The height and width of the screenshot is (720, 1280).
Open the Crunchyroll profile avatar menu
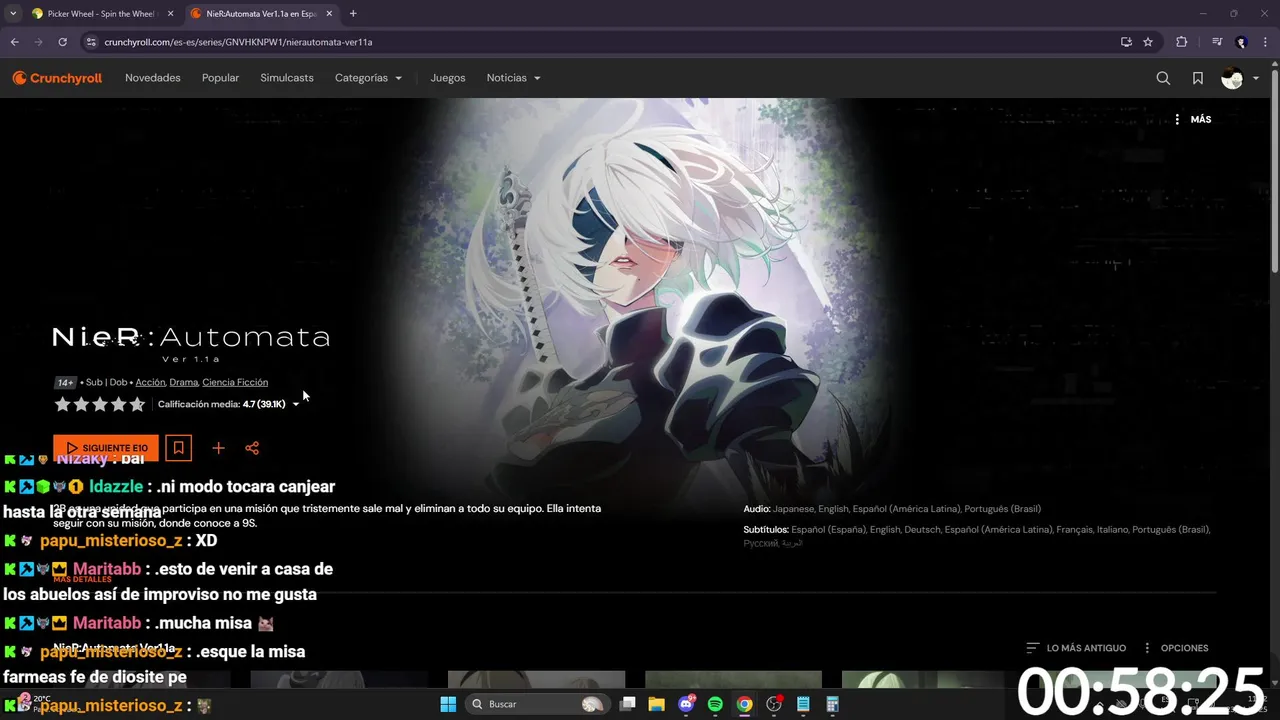tap(1240, 78)
